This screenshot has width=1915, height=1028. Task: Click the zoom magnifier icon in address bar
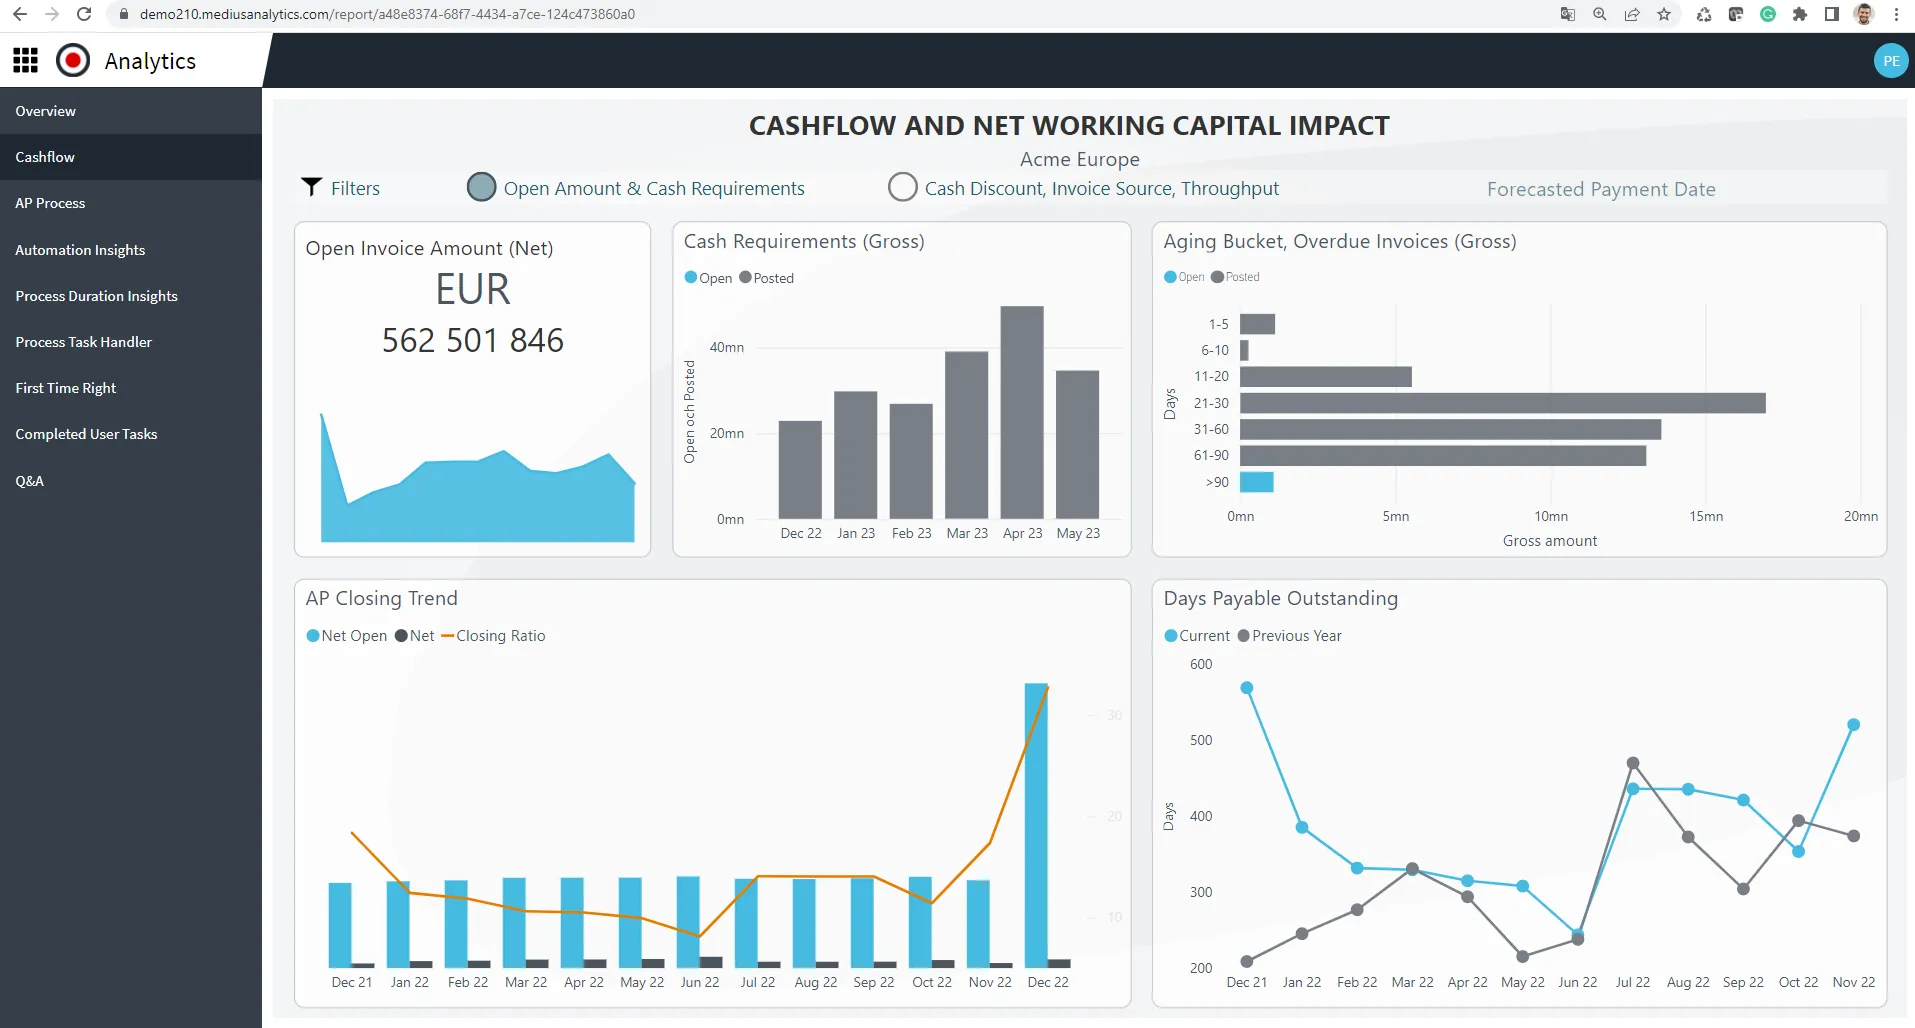[1600, 14]
